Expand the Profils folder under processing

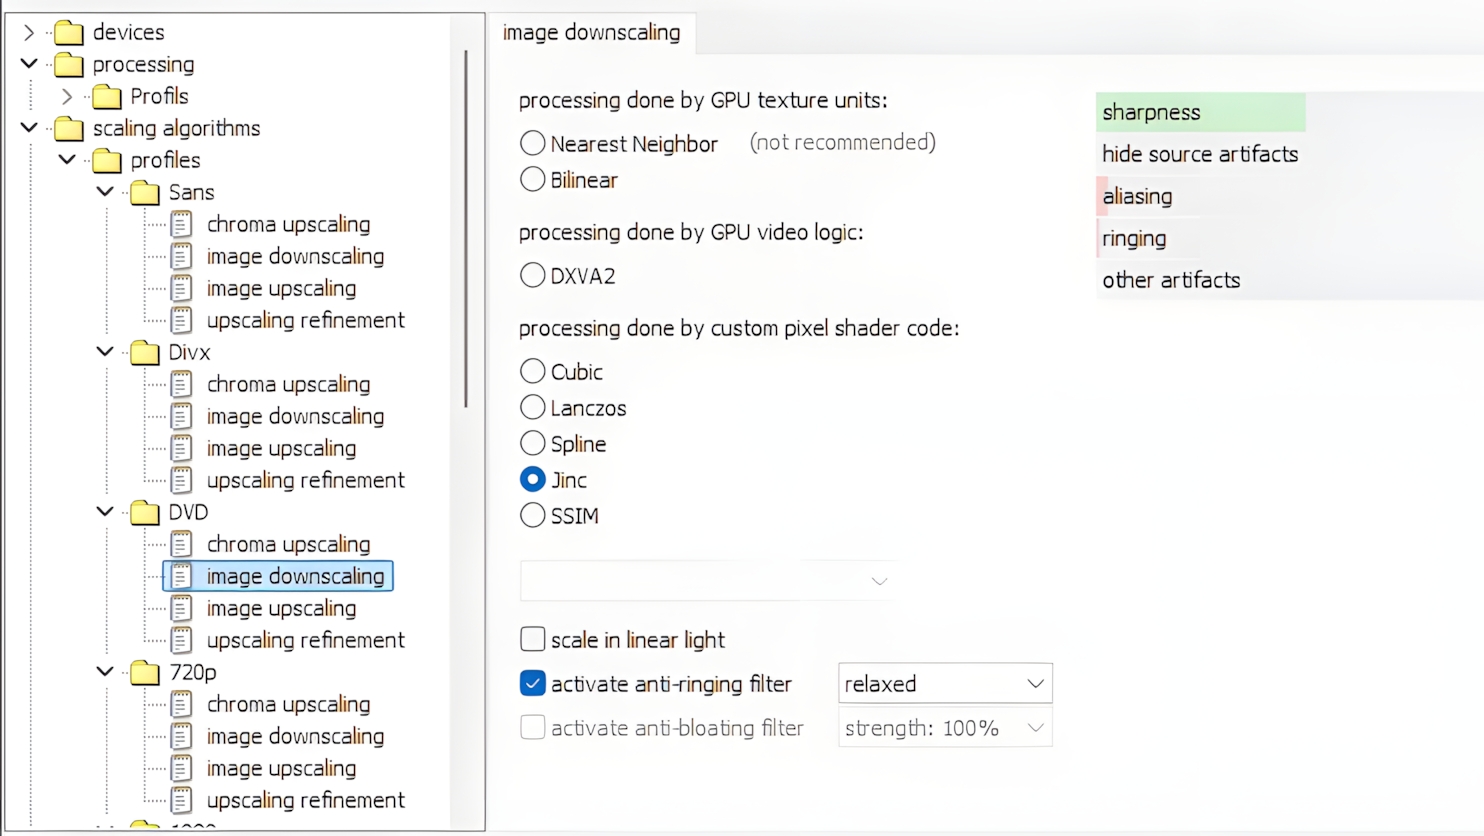click(x=67, y=97)
